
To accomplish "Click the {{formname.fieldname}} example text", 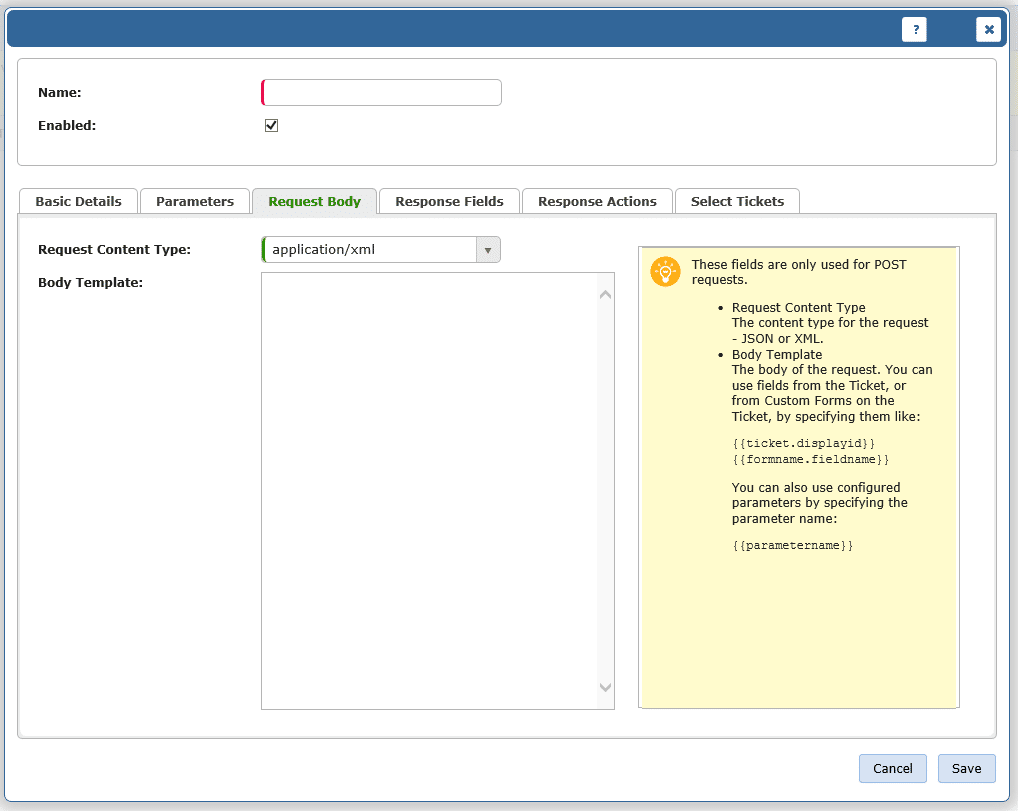I will (x=811, y=459).
